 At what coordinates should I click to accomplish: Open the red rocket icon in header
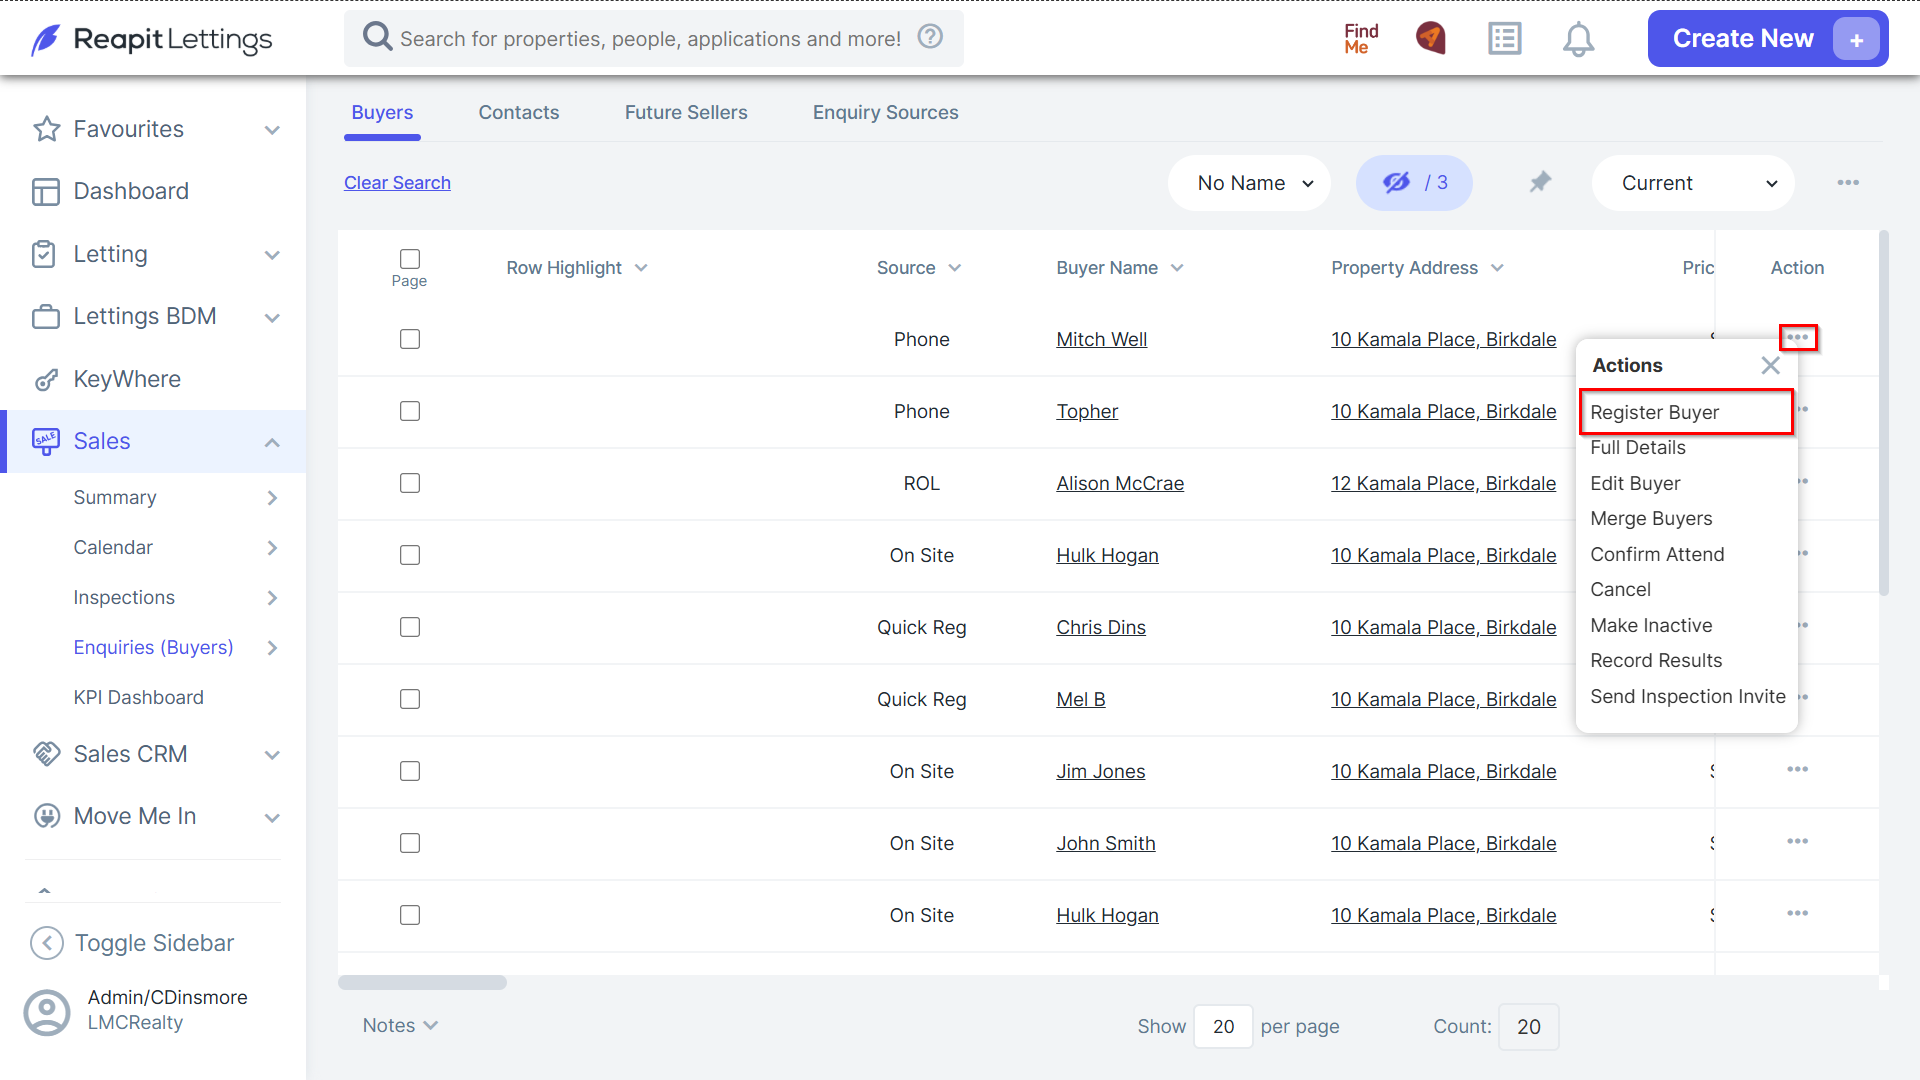(x=1431, y=39)
